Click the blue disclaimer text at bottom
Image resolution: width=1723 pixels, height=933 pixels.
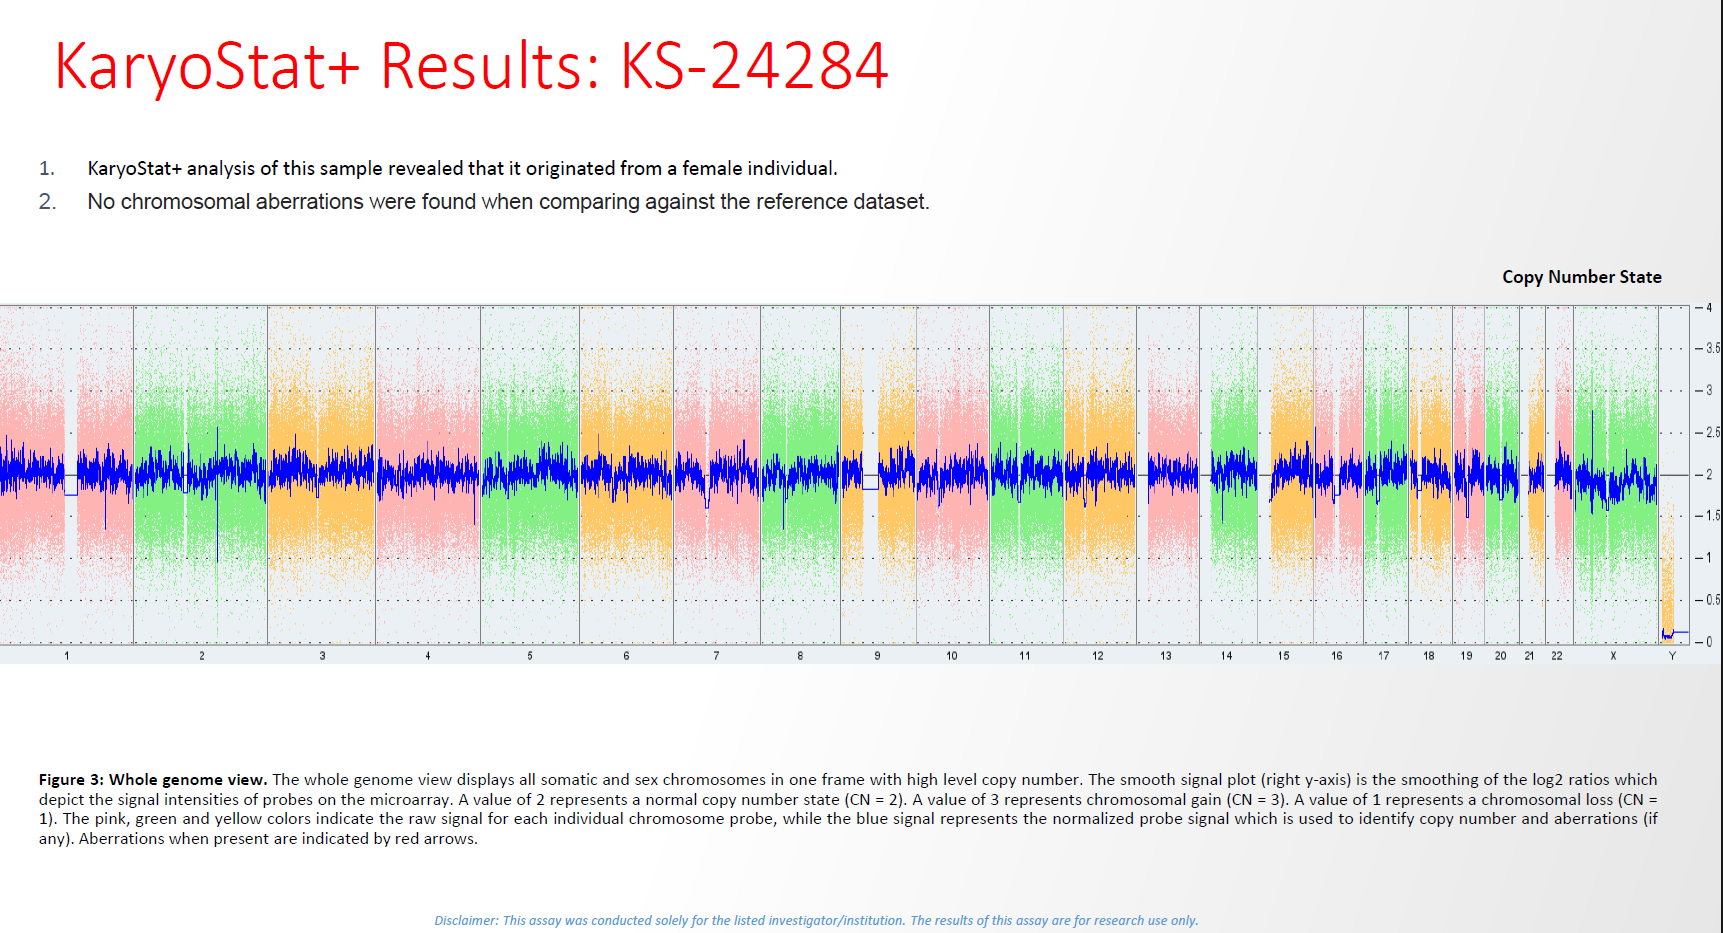pyautogui.click(x=816, y=920)
